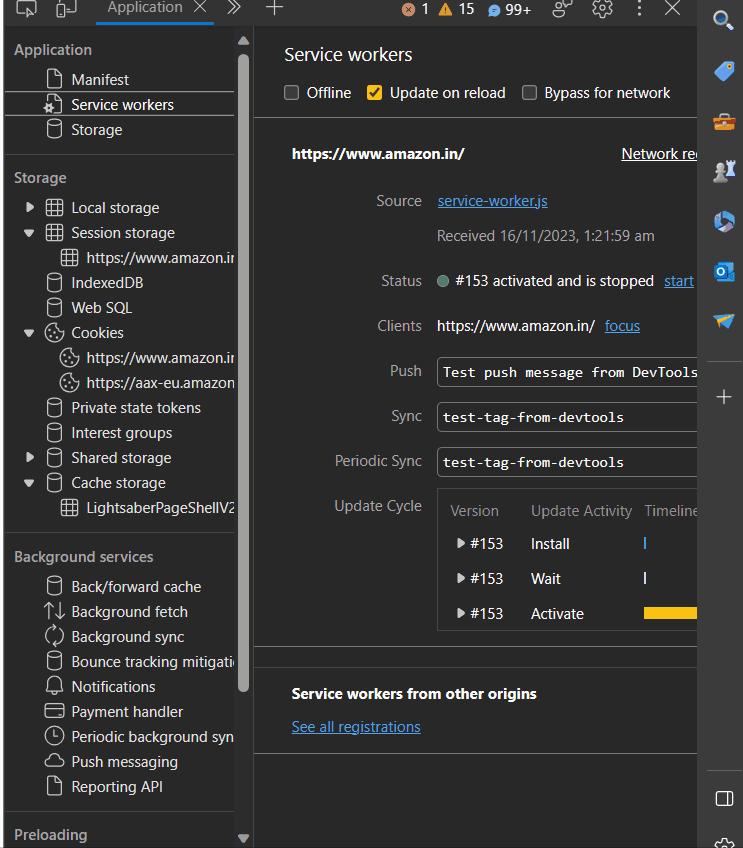The image size is (743, 848).
Task: Open the Edge sidebar search icon
Action: pos(724,20)
